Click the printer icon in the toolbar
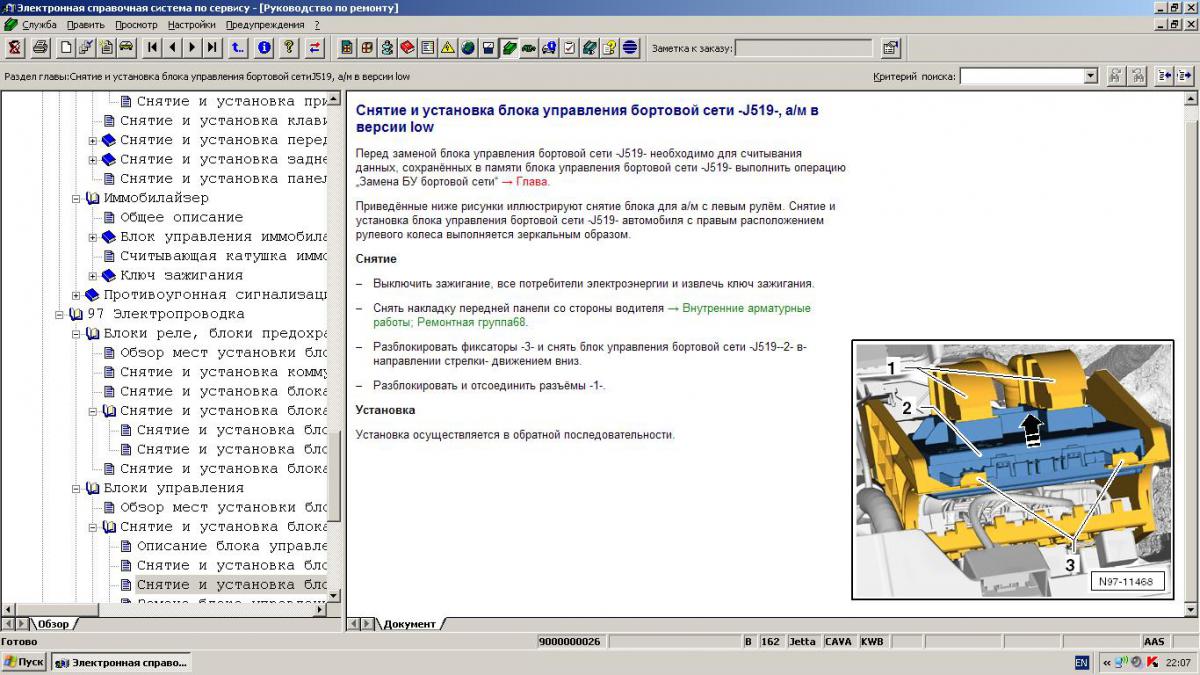1200x675 pixels. (x=40, y=47)
